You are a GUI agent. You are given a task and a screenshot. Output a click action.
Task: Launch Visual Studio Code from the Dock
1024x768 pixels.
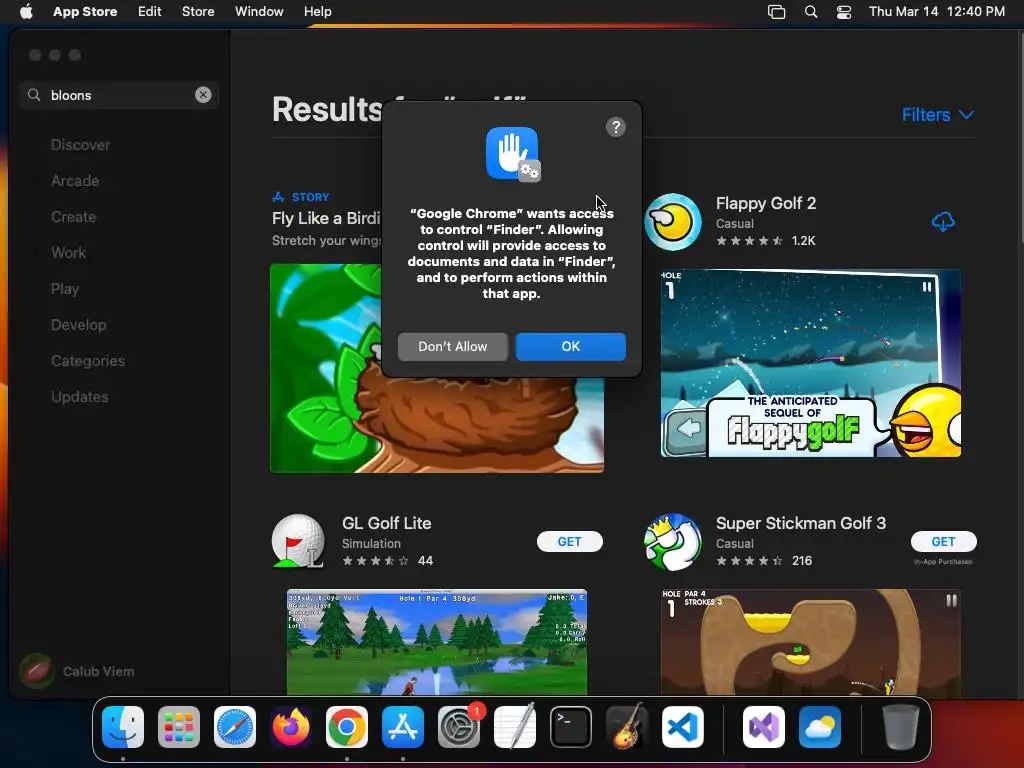682,727
